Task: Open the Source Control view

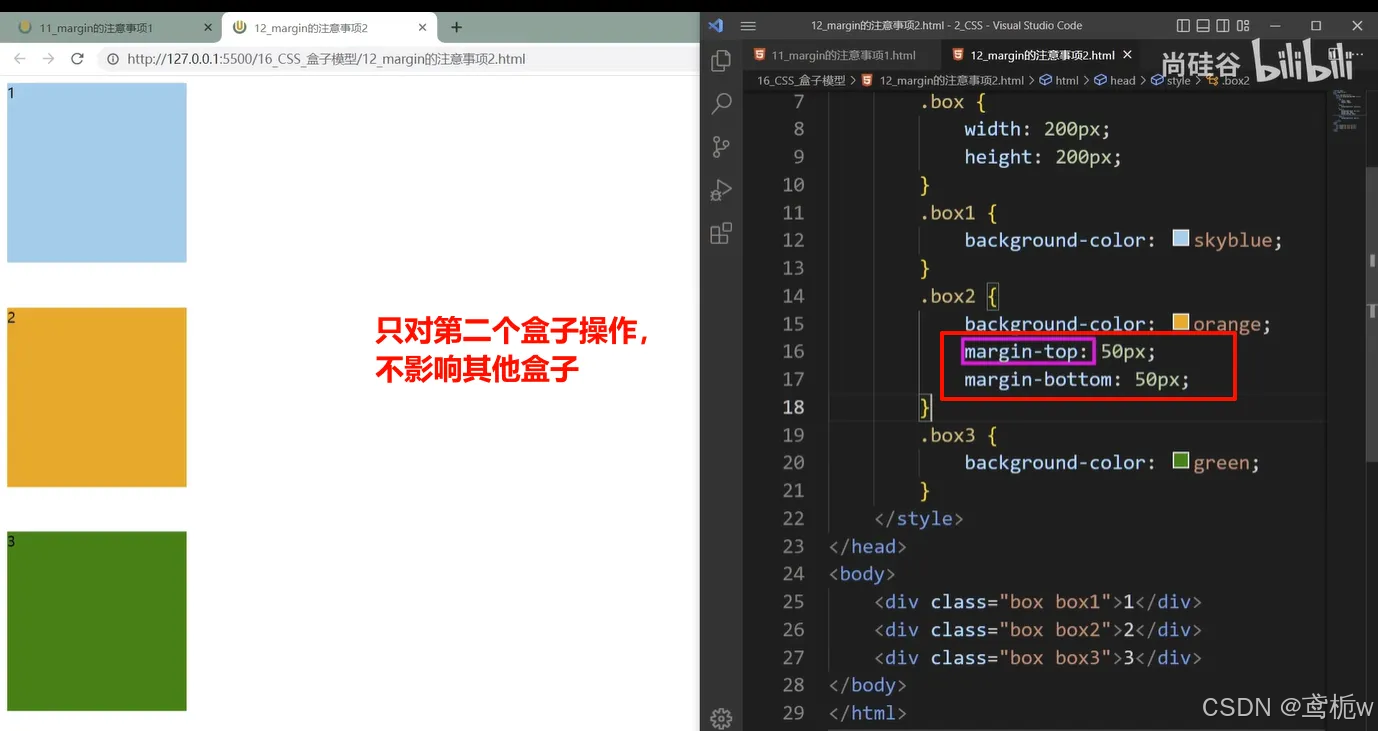Action: (x=720, y=147)
